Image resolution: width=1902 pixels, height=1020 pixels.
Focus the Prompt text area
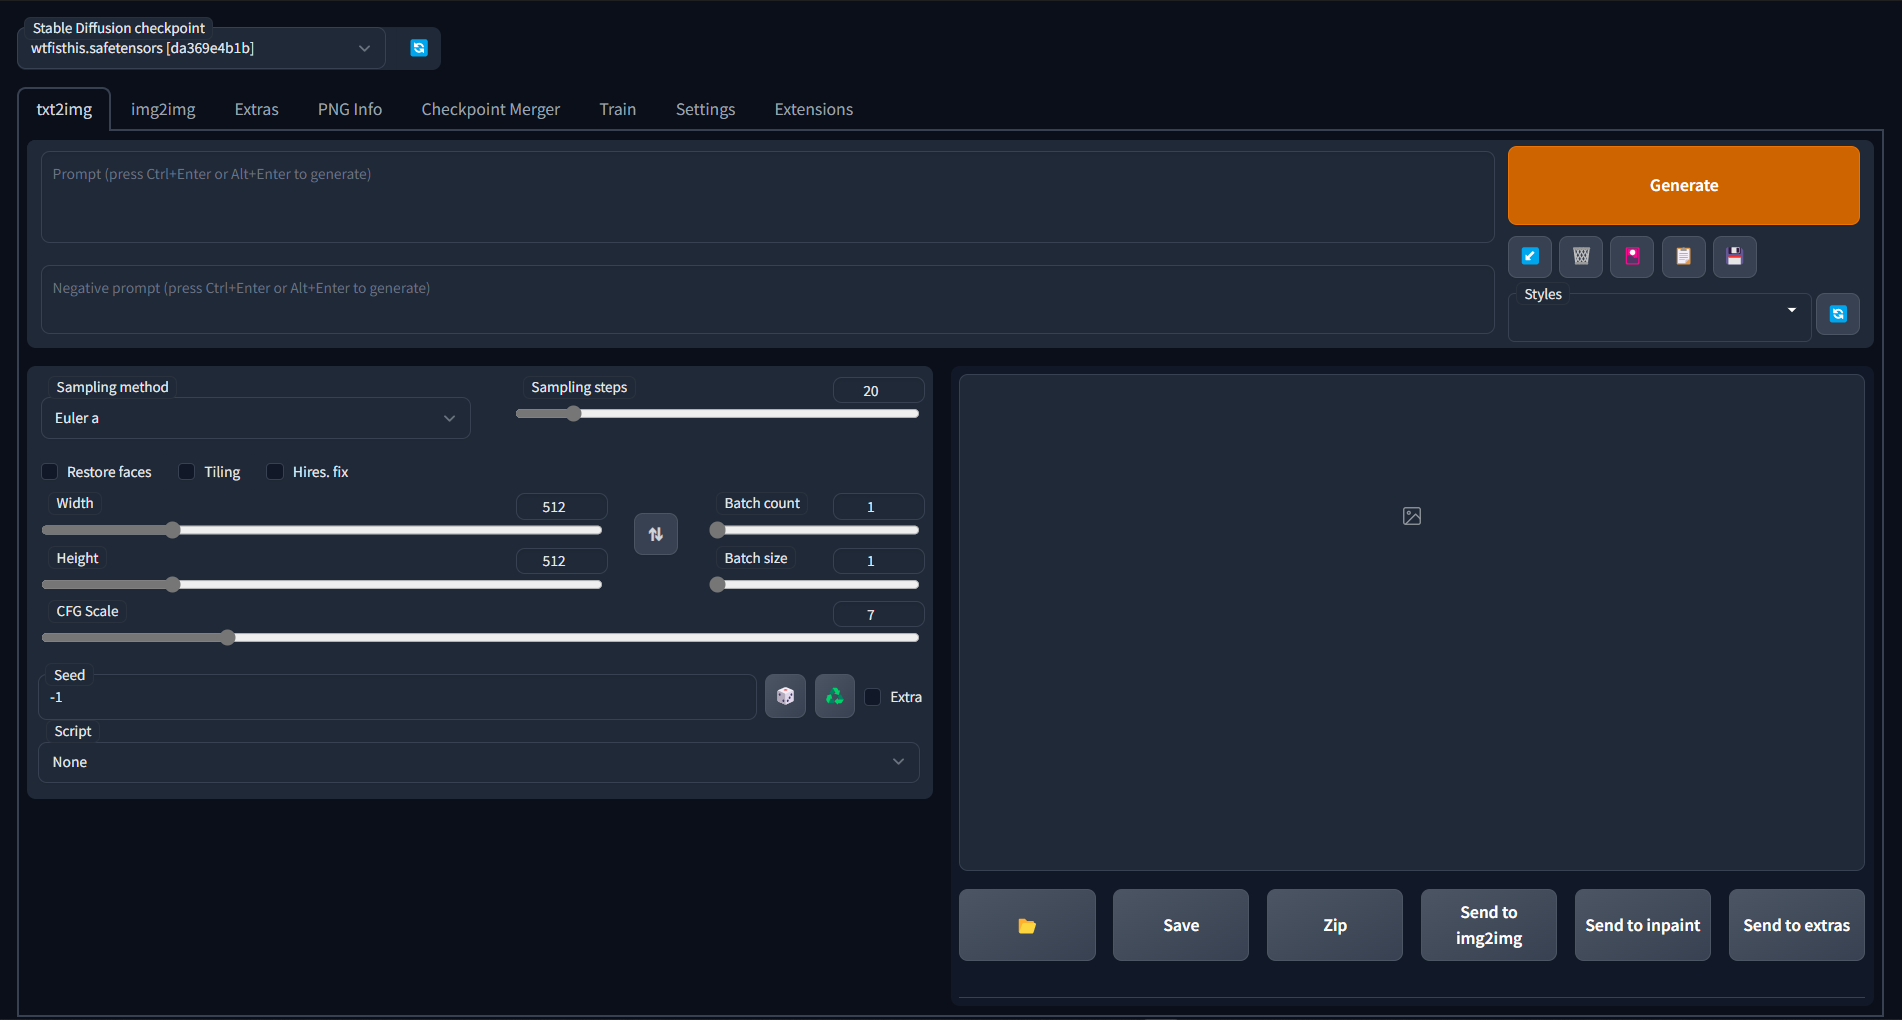click(x=767, y=197)
